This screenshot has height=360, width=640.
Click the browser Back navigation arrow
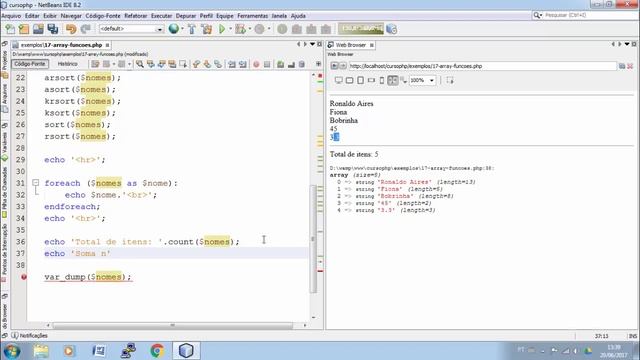[x=334, y=66]
